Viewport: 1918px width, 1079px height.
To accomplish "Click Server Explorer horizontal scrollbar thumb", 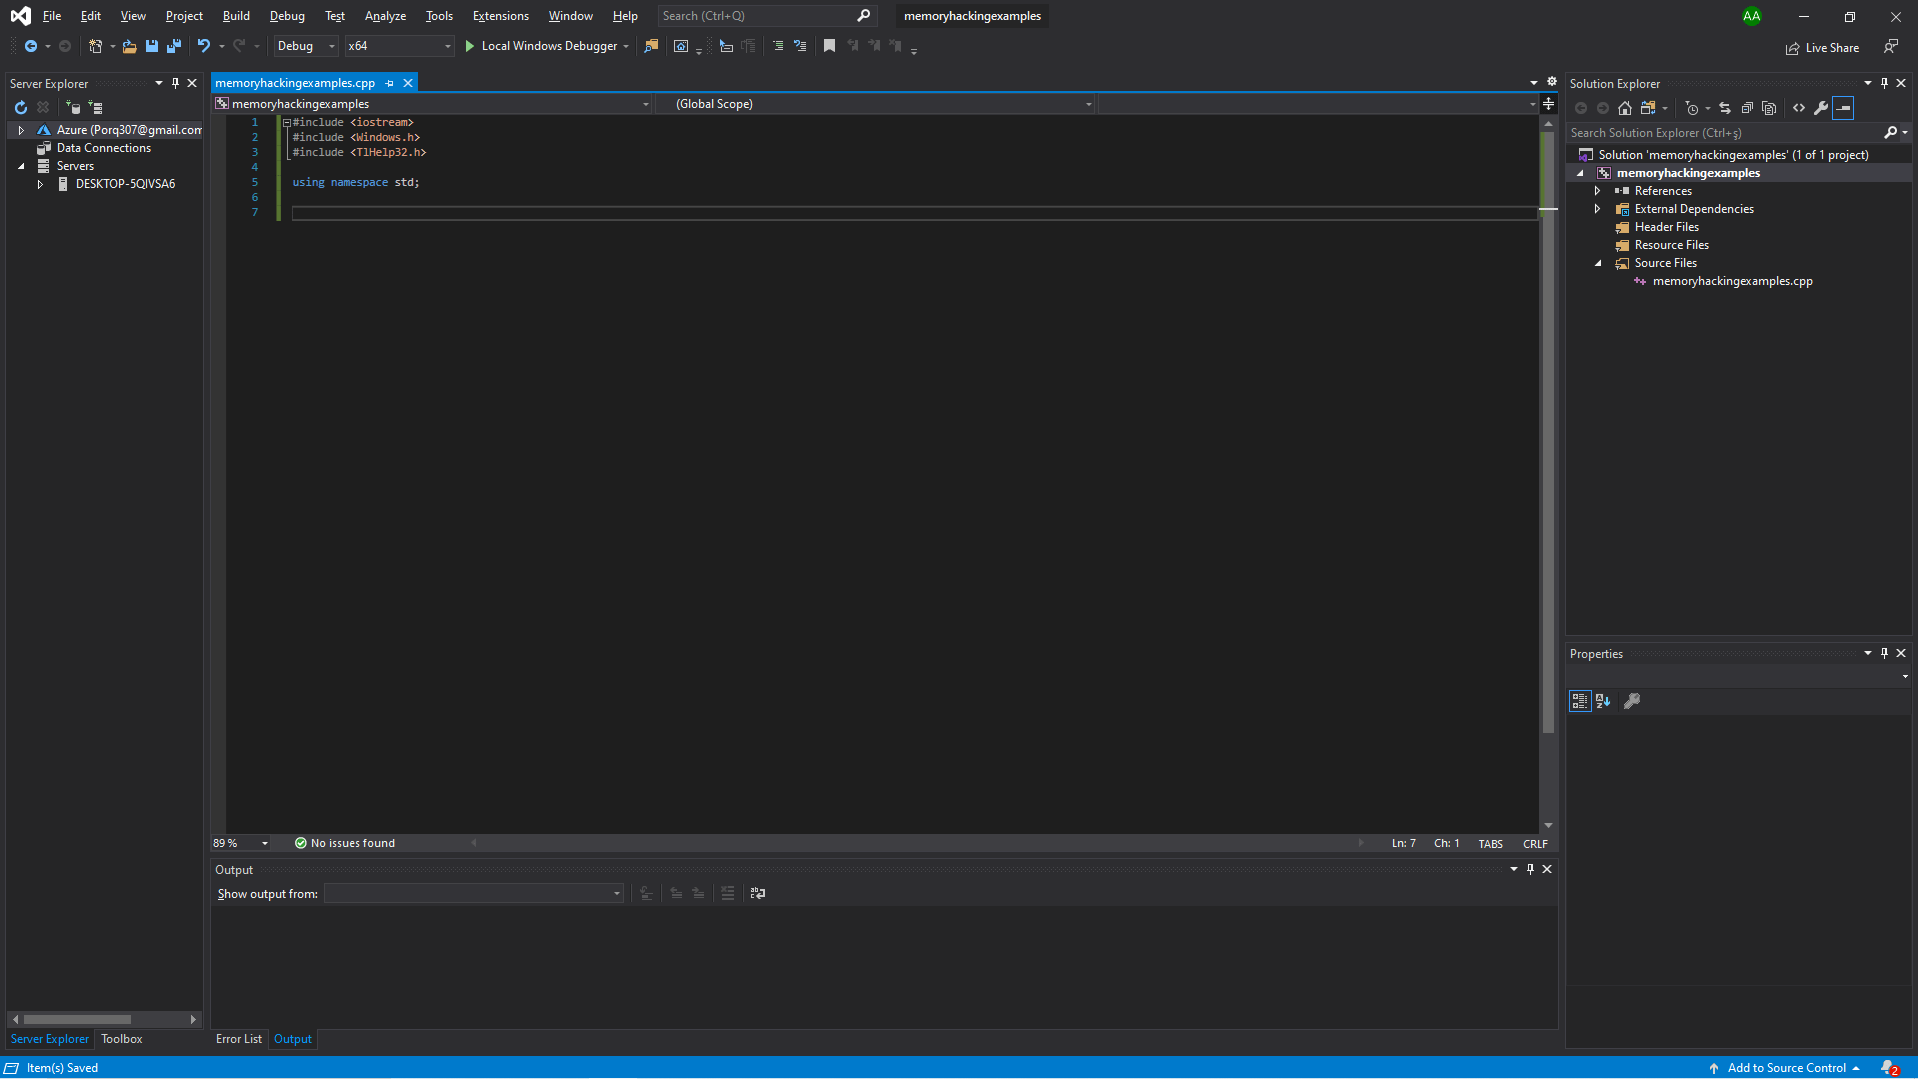I will [77, 1019].
